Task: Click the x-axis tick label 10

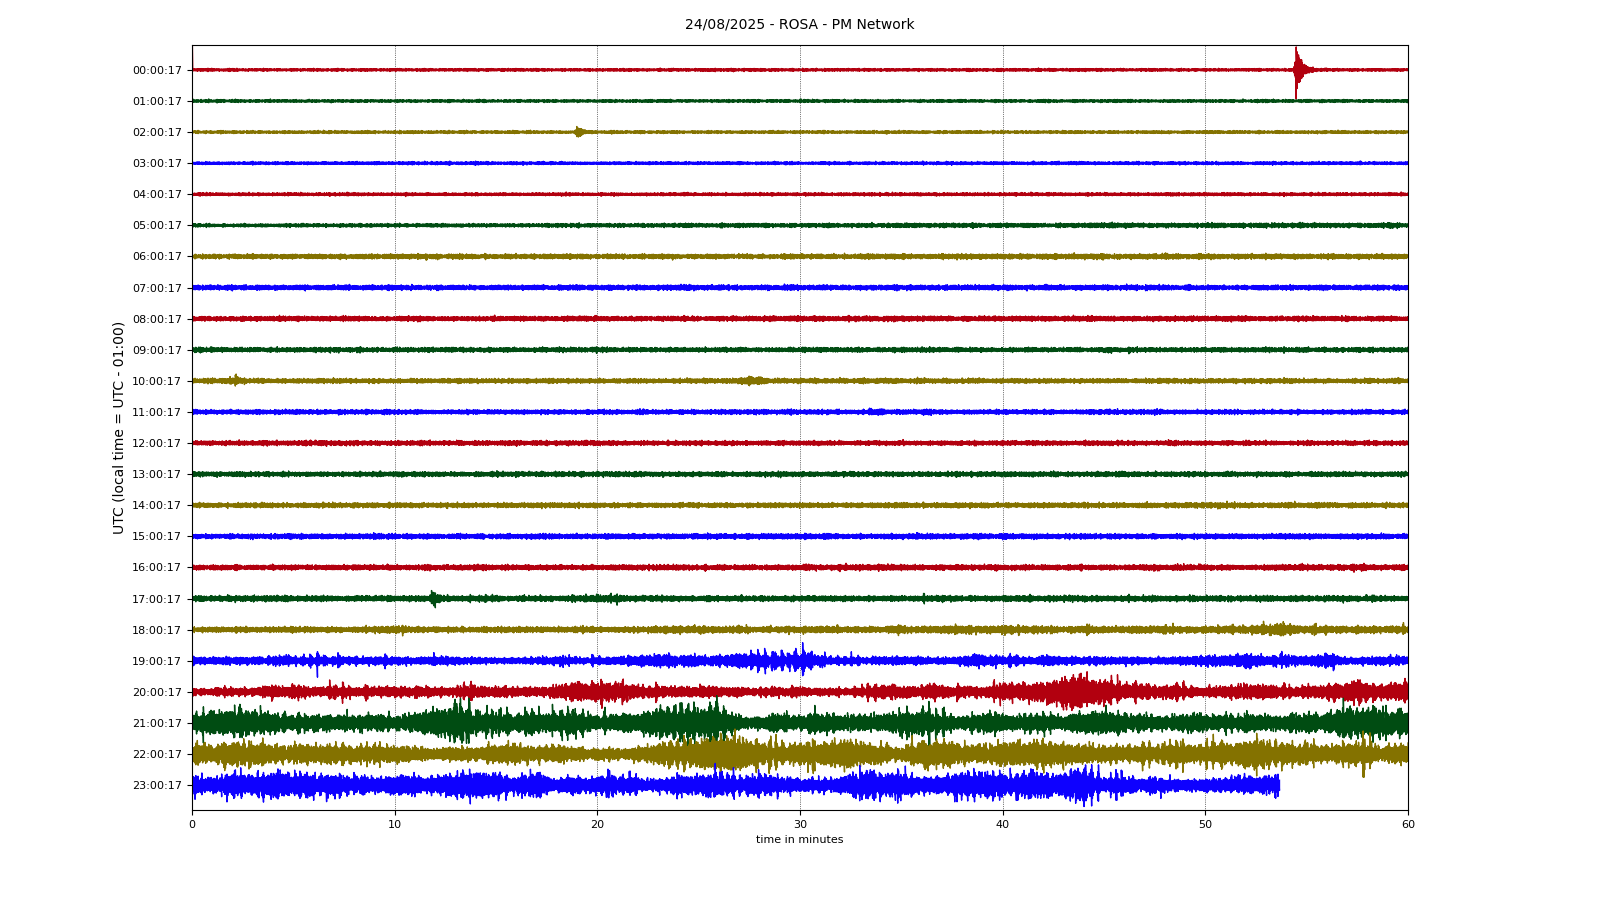Action: [x=395, y=825]
